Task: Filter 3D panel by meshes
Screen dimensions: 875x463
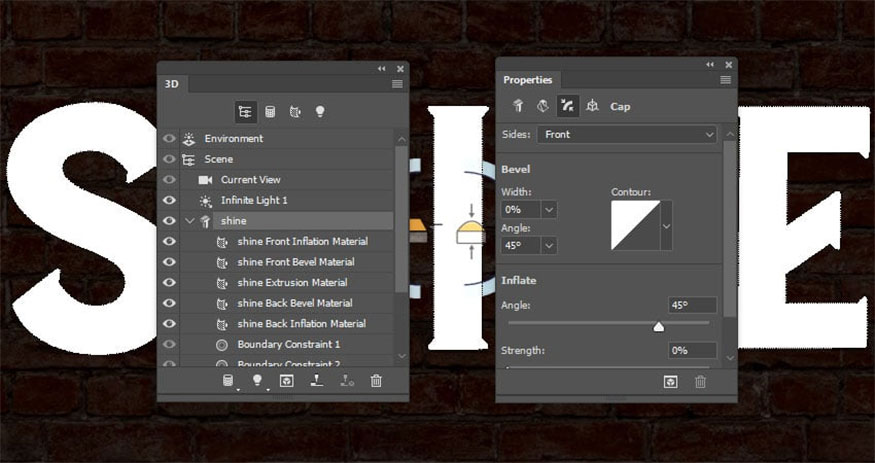Action: 270,112
